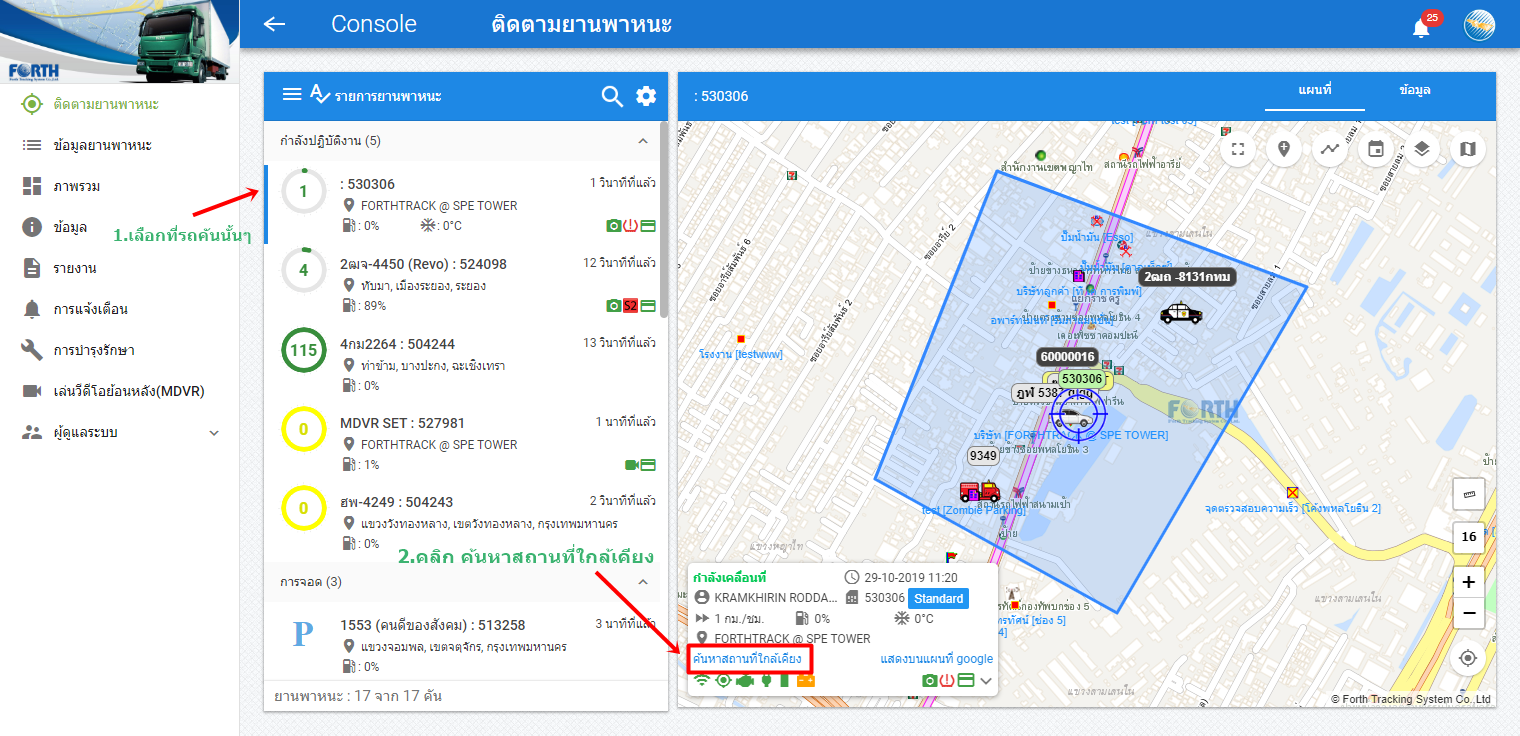This screenshot has width=1520, height=736.
Task: Click camera icon in vehicle info popup
Action: (x=929, y=681)
